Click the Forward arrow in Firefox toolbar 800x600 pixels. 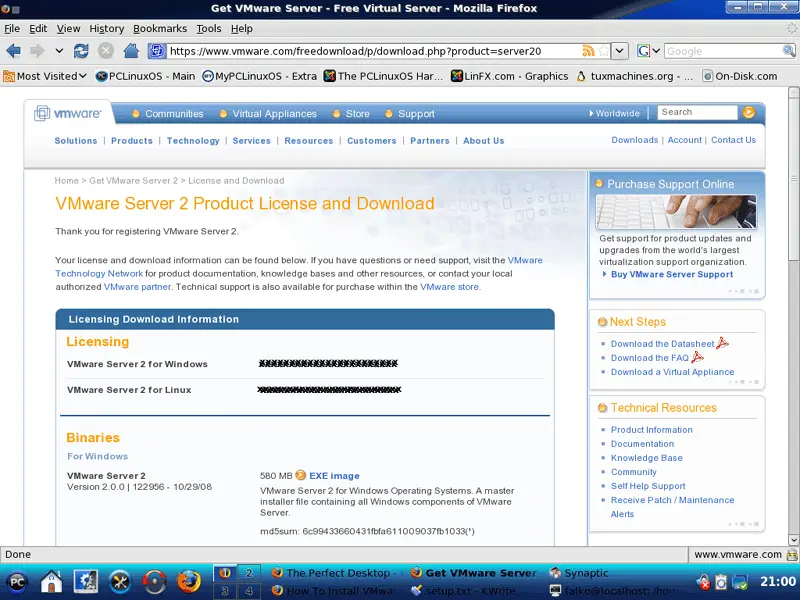click(37, 51)
